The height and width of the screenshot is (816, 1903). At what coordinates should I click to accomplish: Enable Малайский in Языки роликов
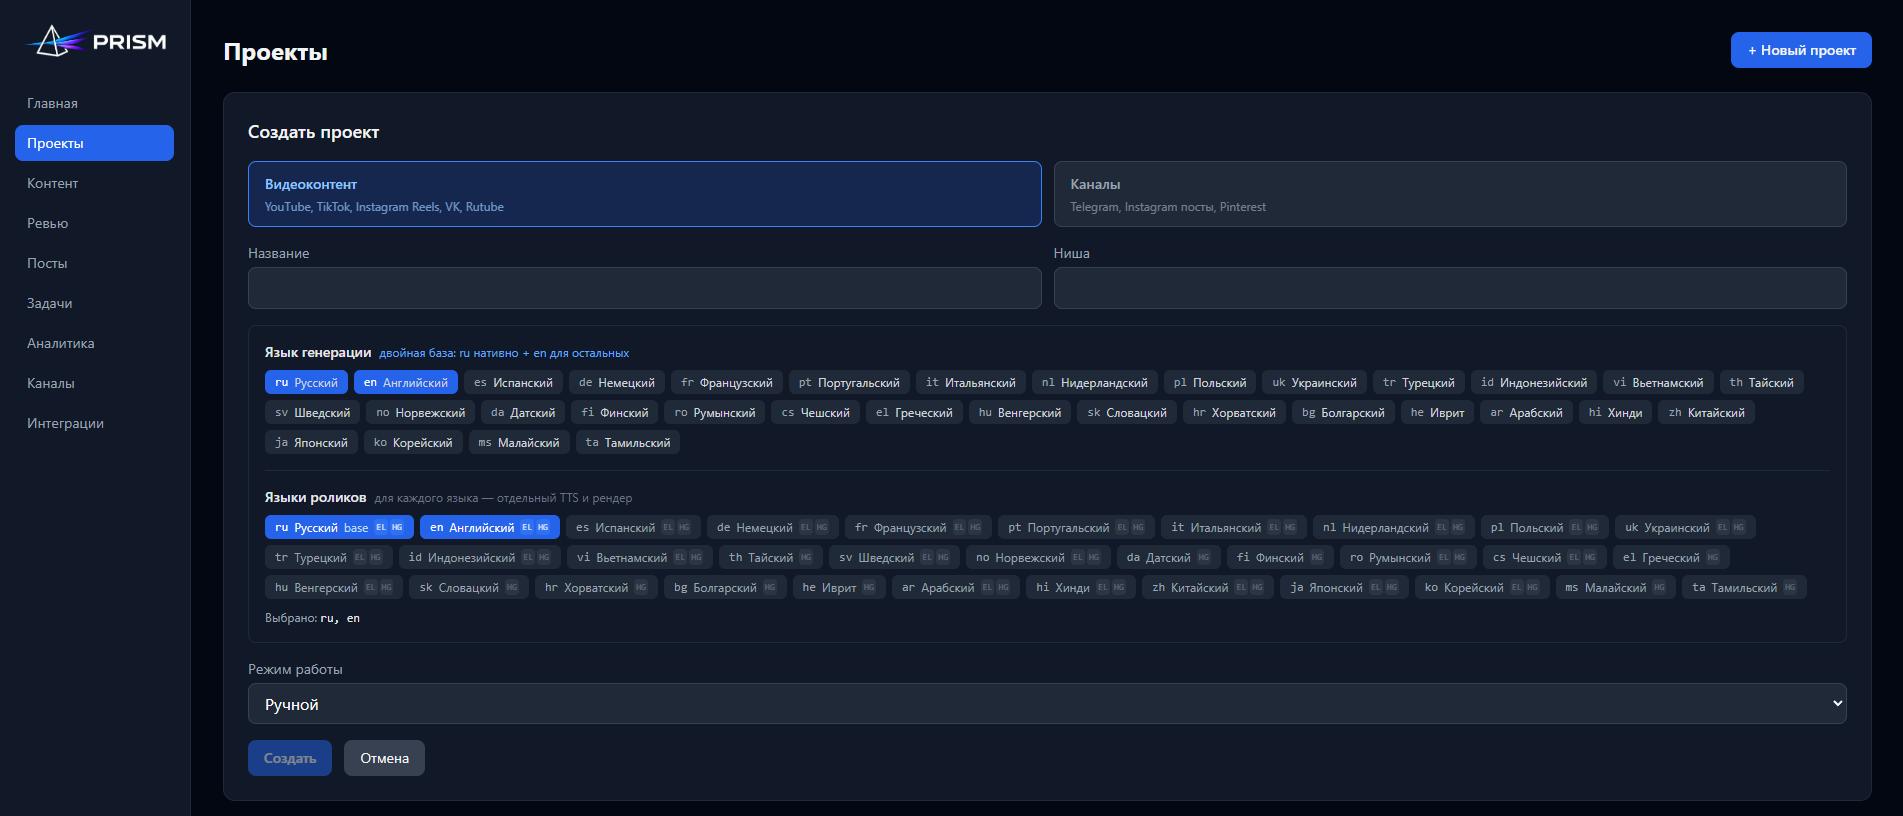[1615, 587]
